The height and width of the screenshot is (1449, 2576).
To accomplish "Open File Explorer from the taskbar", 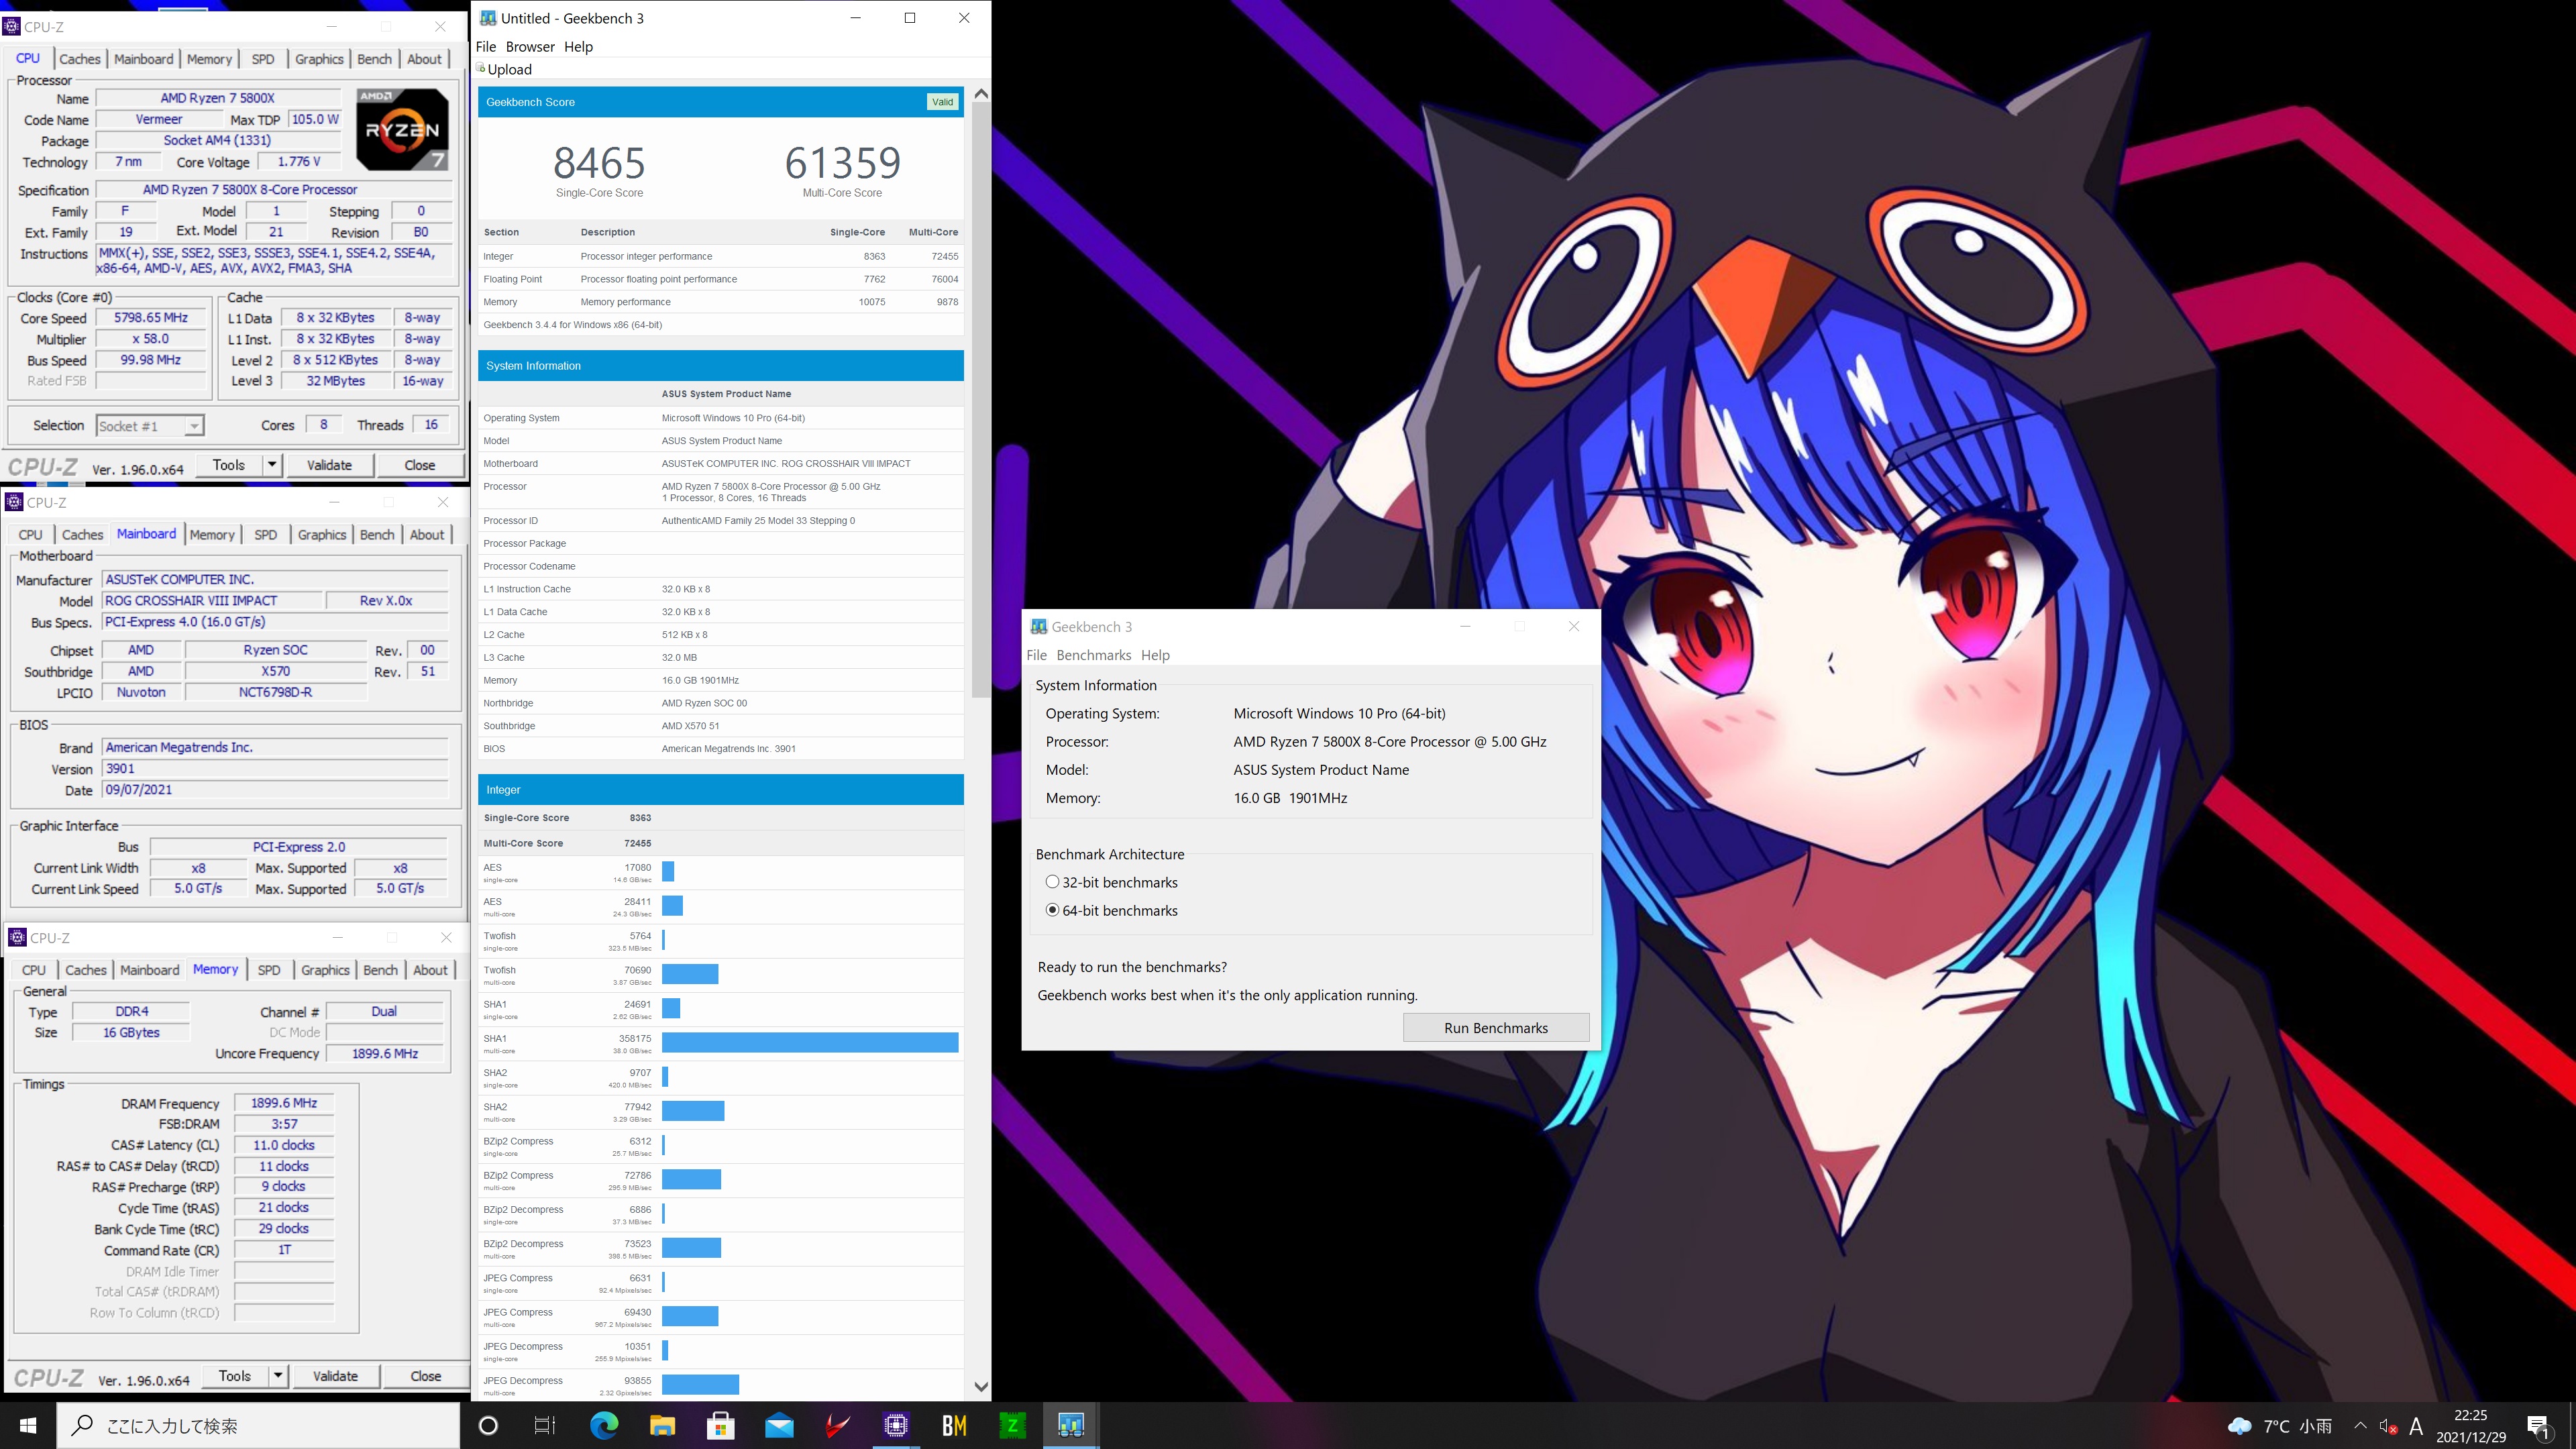I will [x=662, y=1425].
